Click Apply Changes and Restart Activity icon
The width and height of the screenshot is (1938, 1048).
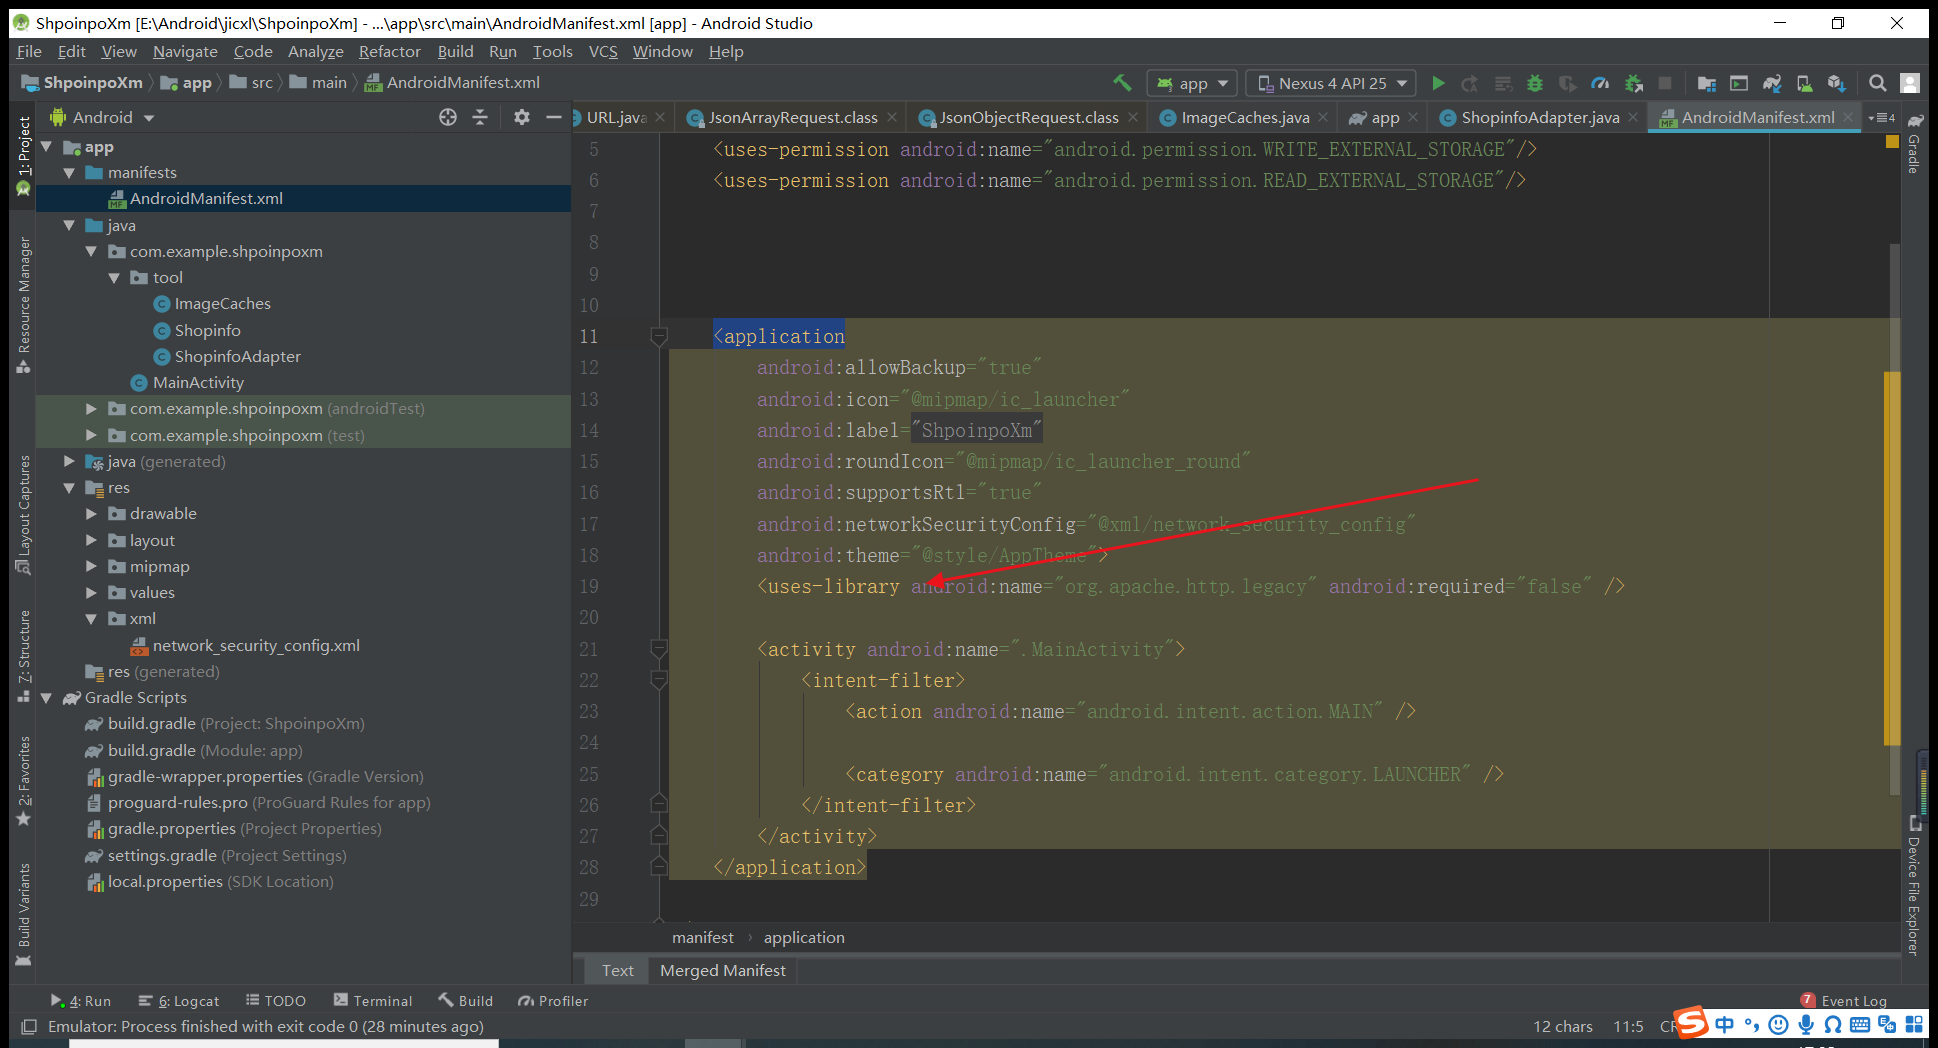coord(1470,83)
